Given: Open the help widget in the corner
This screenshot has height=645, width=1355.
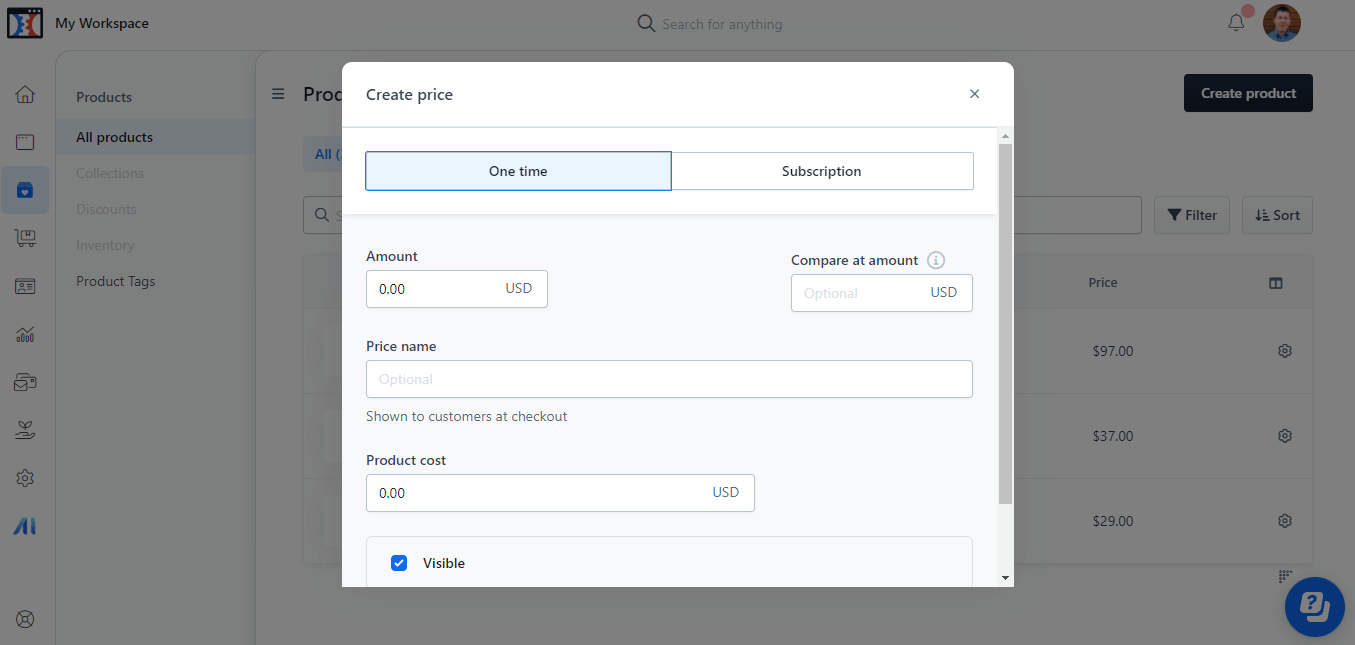Looking at the screenshot, I should (x=1314, y=606).
